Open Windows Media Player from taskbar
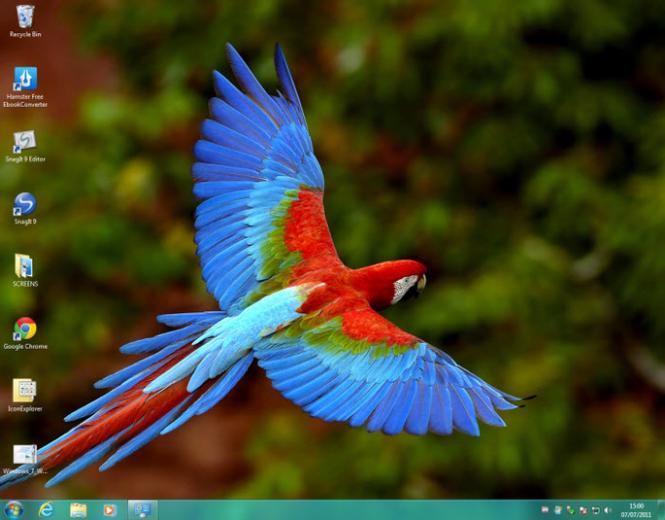Image resolution: width=665 pixels, height=520 pixels. click(x=109, y=510)
